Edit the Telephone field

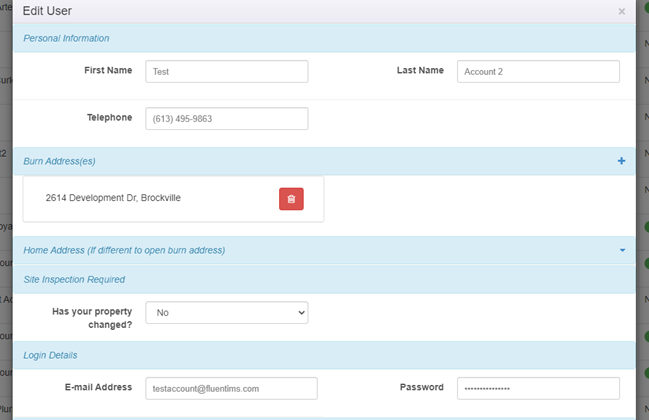[x=226, y=119]
